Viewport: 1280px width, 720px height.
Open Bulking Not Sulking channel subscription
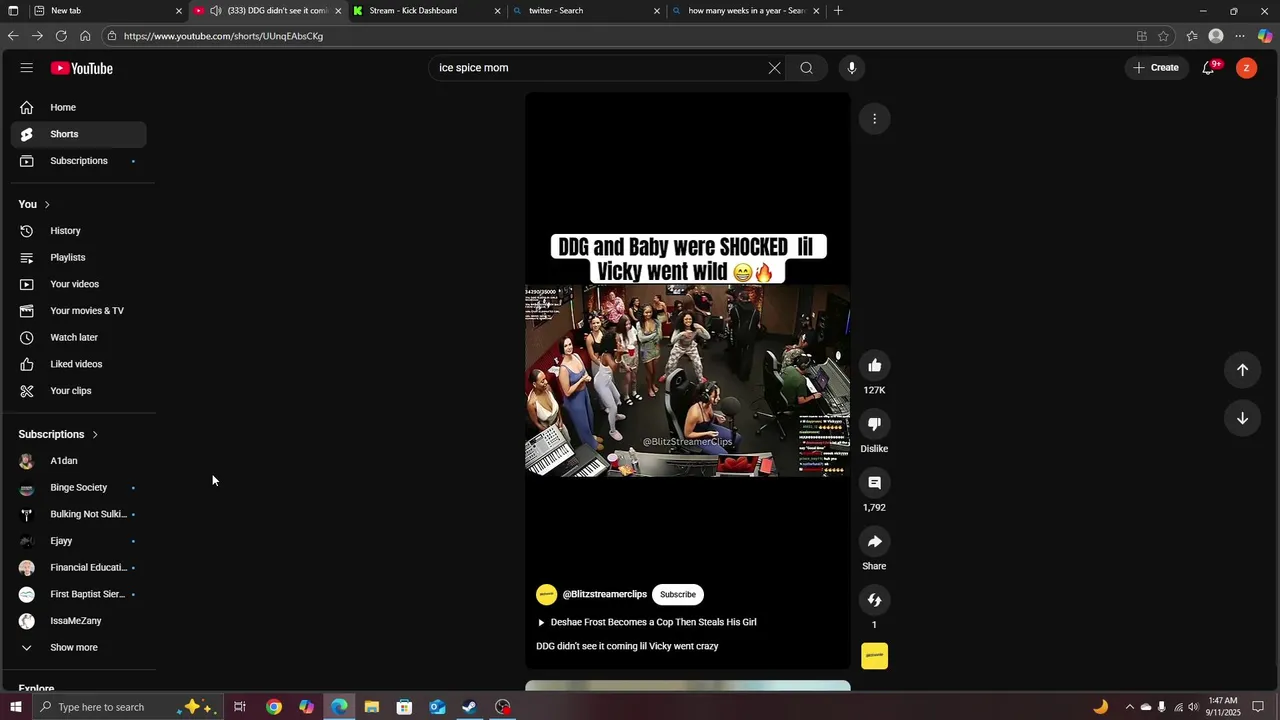pyautogui.click(x=78, y=514)
